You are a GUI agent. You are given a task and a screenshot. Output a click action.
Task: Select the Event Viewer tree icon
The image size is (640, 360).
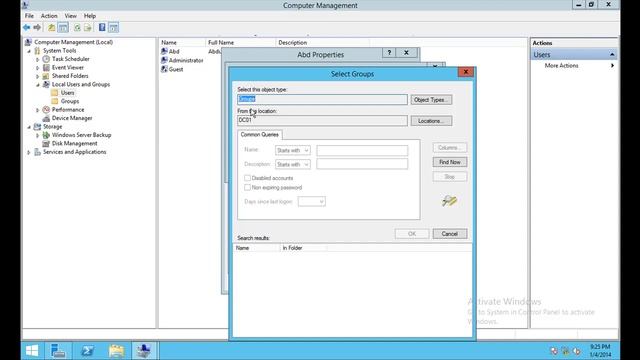[x=46, y=67]
